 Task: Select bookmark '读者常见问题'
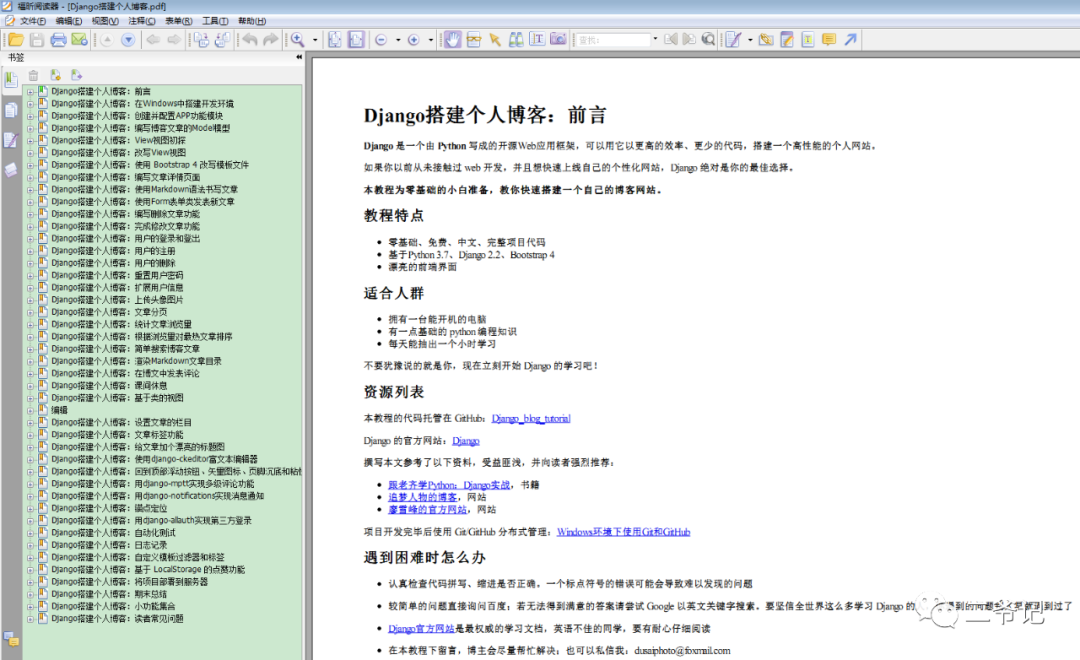pyautogui.click(x=117, y=619)
